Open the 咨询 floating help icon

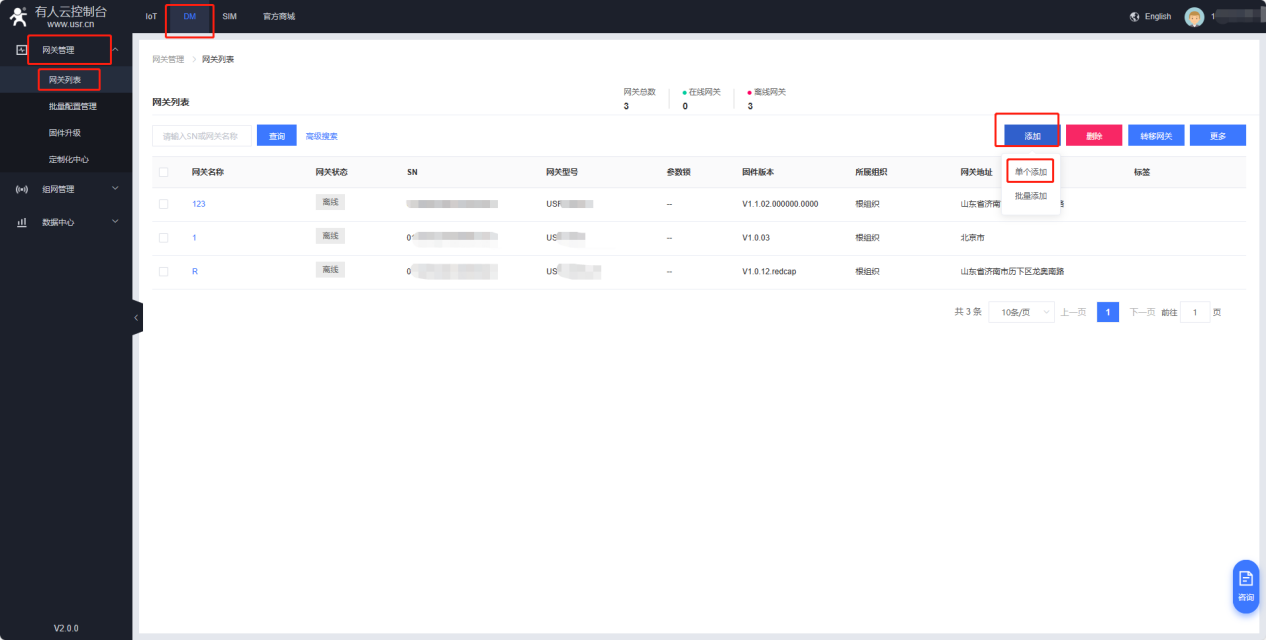pos(1246,585)
